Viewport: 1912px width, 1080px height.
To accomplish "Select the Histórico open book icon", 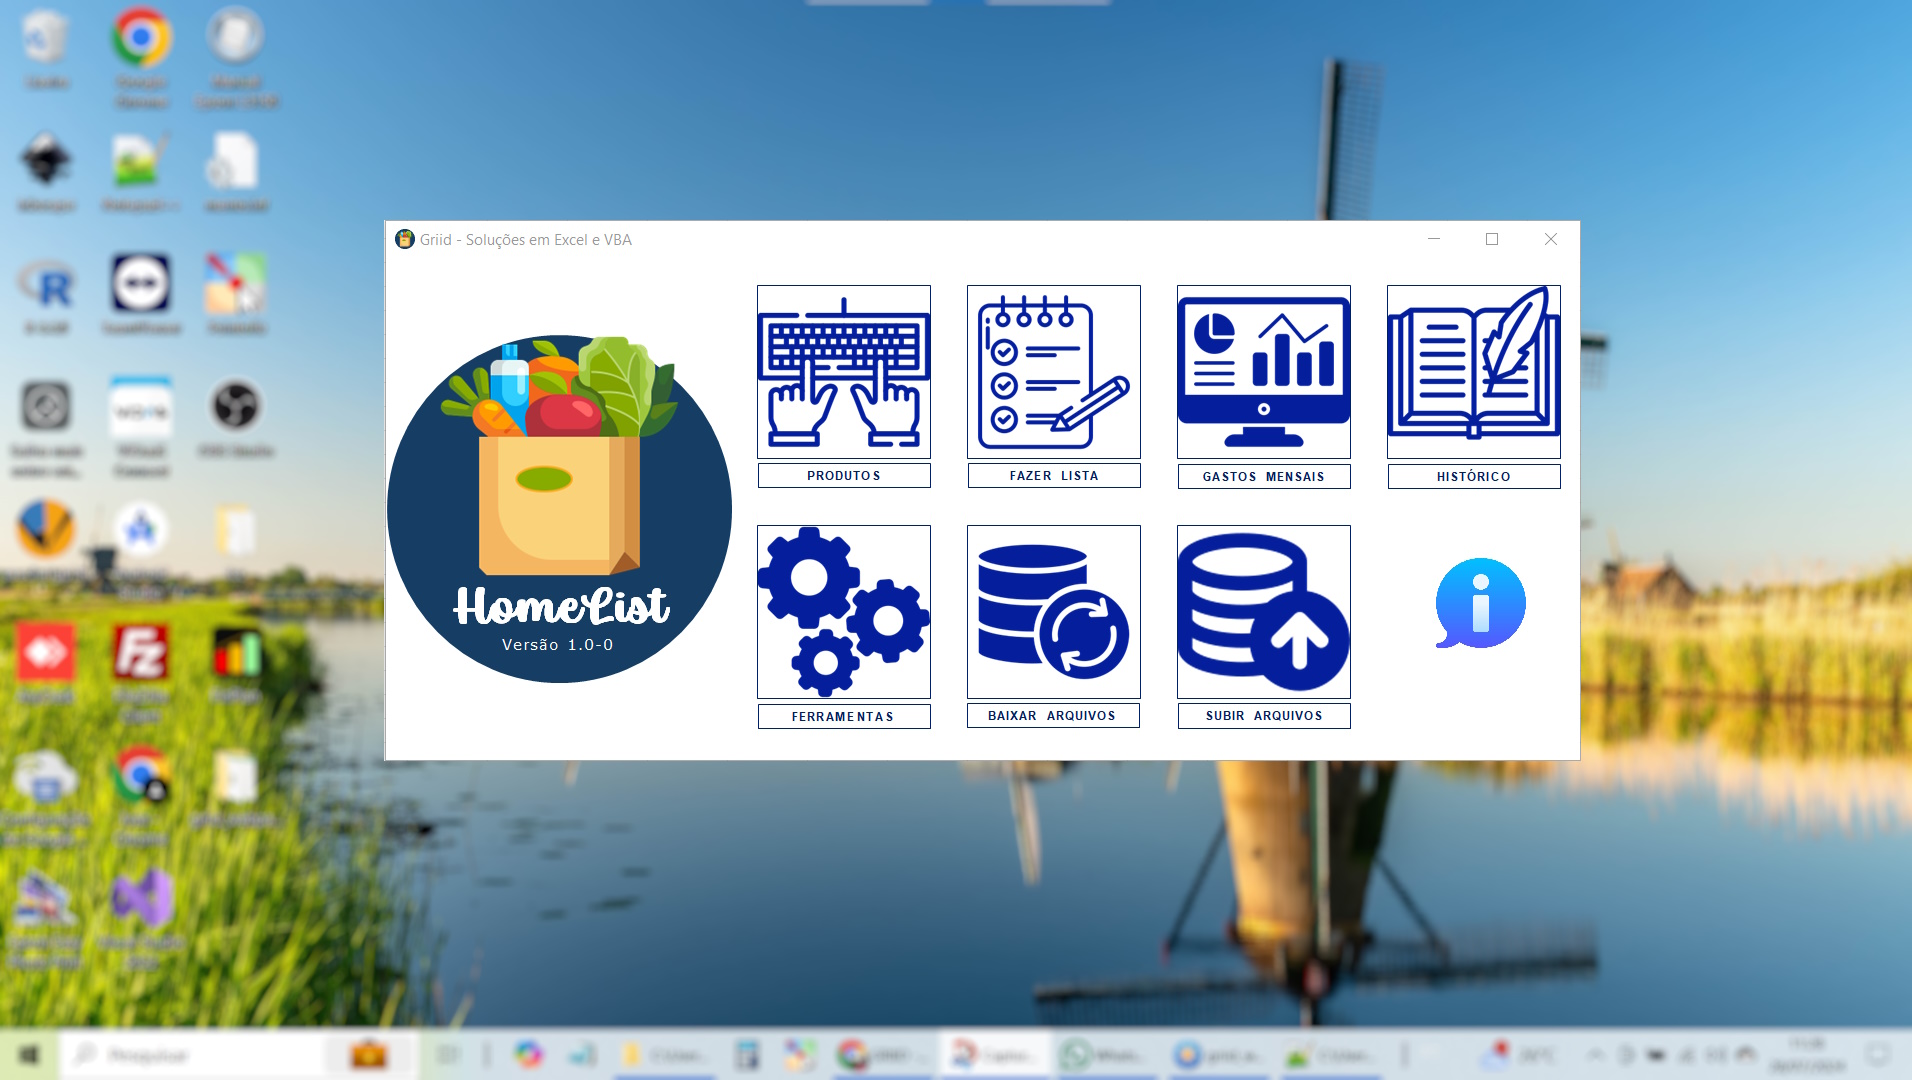I will pyautogui.click(x=1473, y=372).
